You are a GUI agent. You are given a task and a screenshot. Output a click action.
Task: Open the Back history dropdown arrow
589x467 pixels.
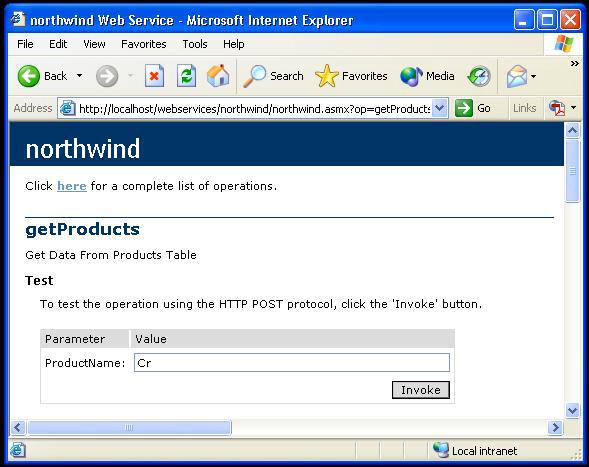pos(79,76)
